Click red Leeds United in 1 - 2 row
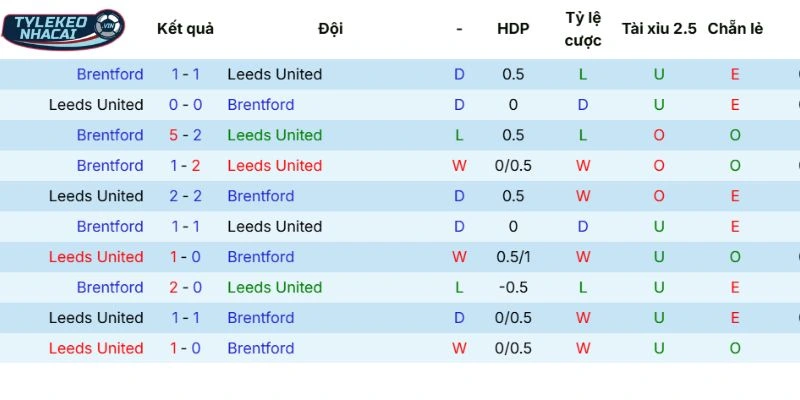The width and height of the screenshot is (800, 400). point(275,166)
